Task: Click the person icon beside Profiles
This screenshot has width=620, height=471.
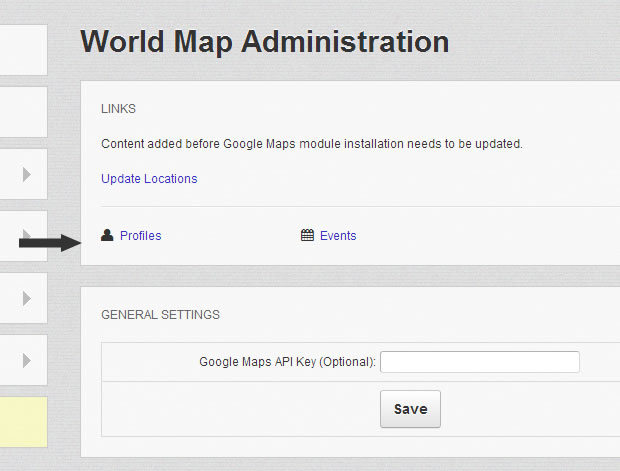Action: (x=107, y=236)
